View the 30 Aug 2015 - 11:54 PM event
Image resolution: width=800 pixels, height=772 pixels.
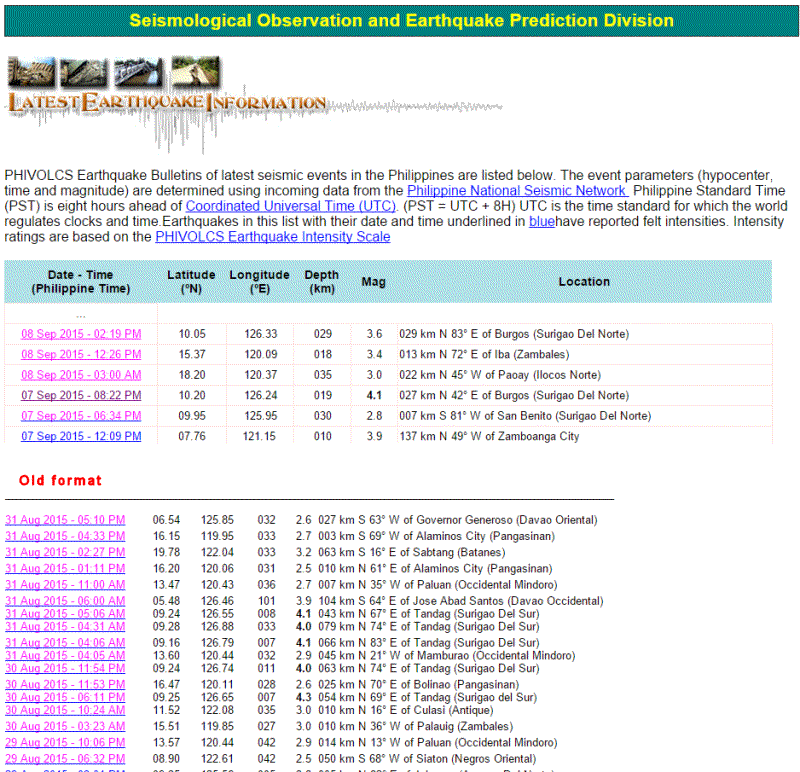pyautogui.click(x=65, y=668)
